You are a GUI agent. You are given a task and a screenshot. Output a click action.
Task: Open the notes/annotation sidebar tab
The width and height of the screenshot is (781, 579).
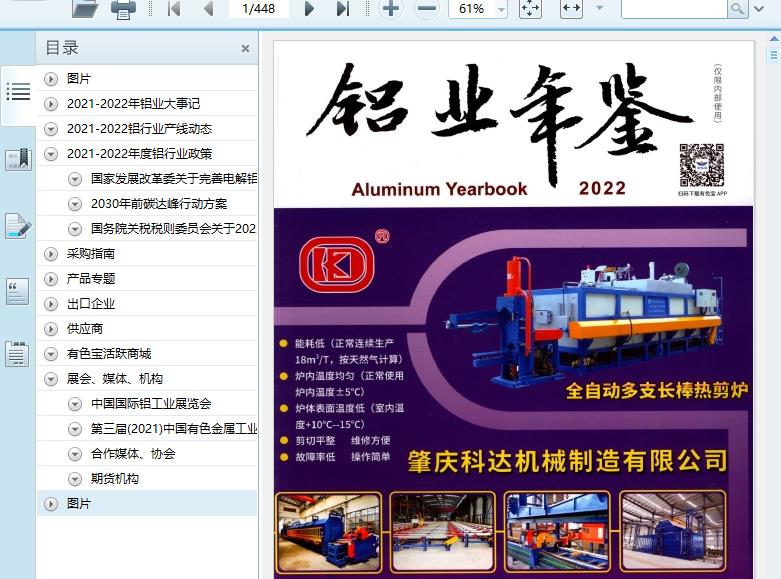coord(18,225)
